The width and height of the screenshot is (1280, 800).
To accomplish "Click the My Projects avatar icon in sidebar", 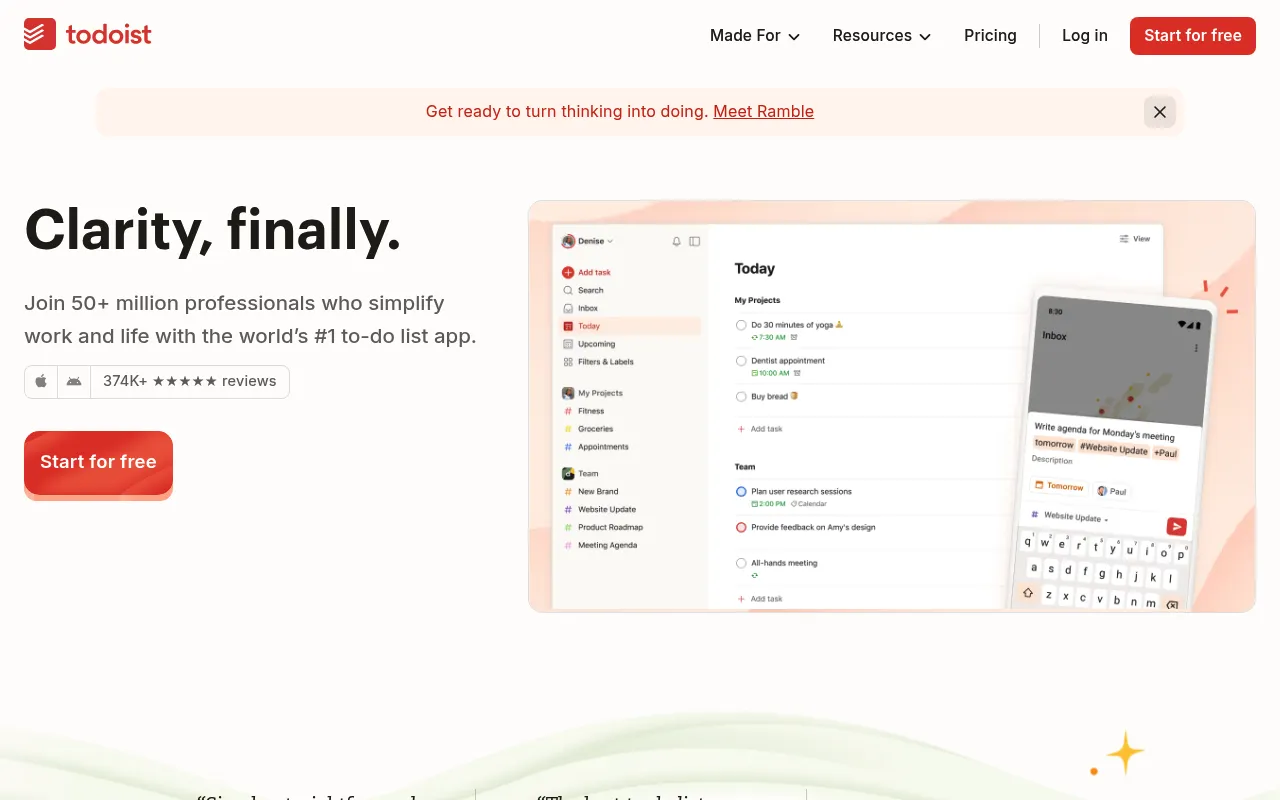I will coord(568,393).
